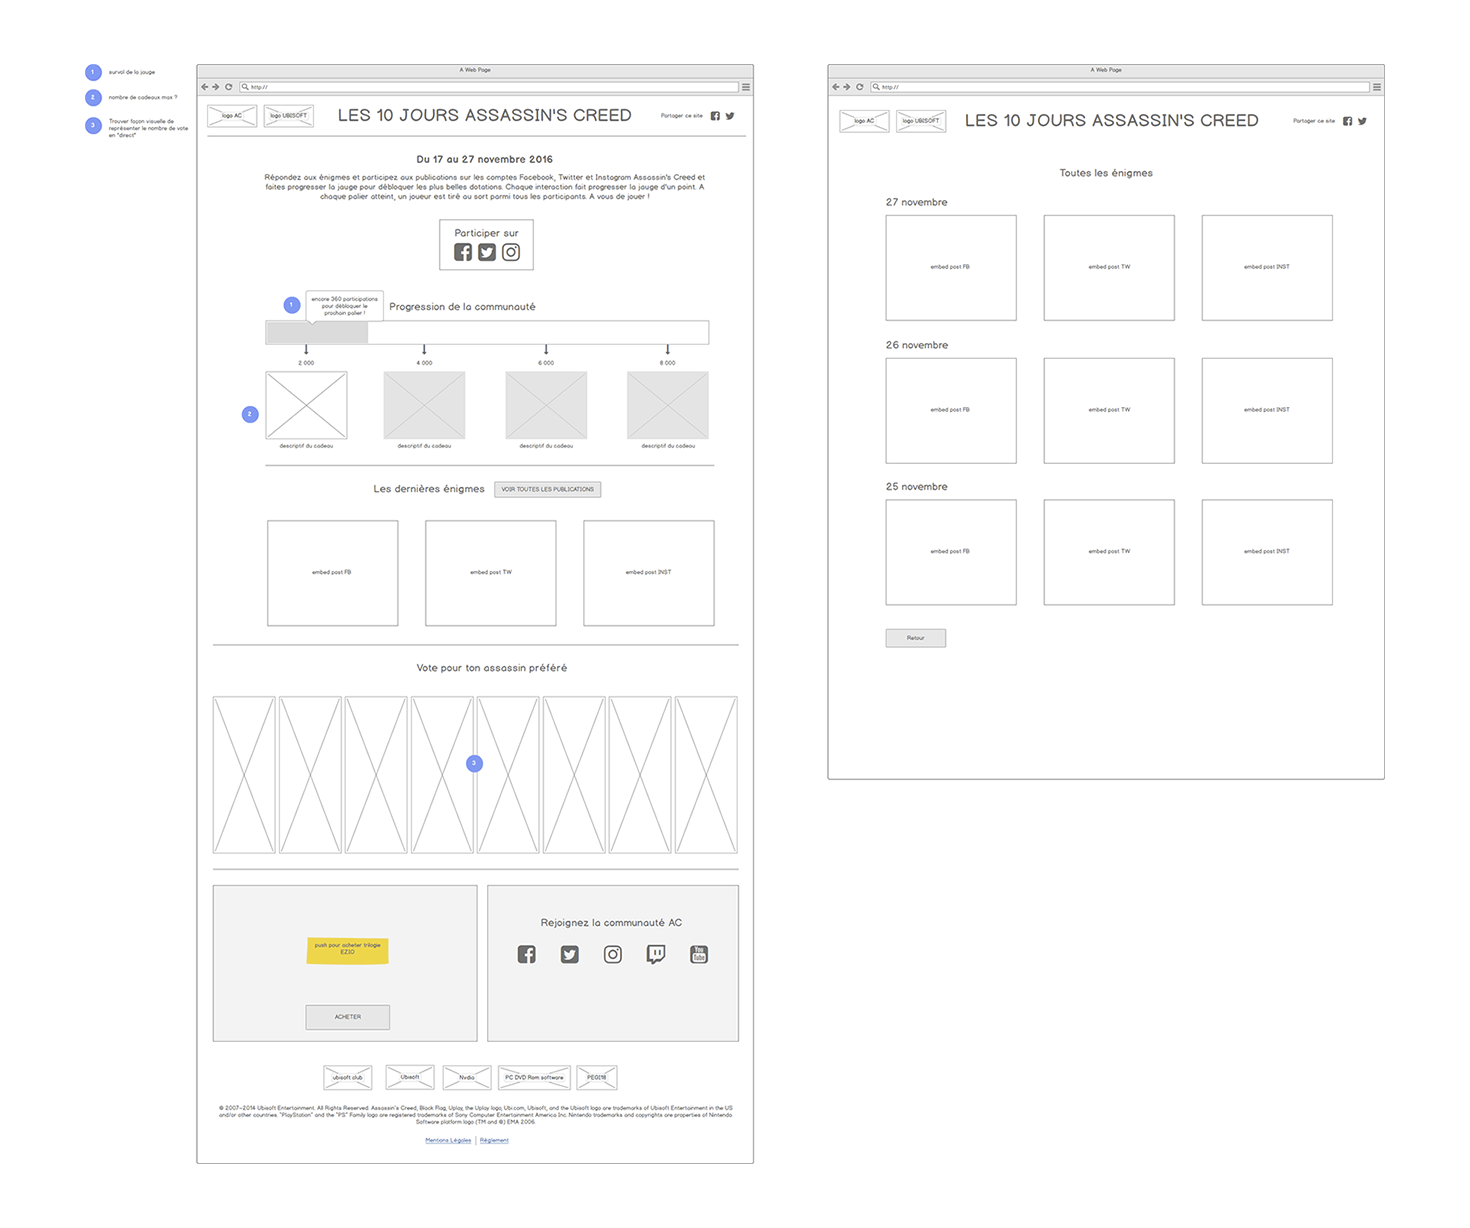Open the 'embed post FB' box under Les dernières énigmes
The height and width of the screenshot is (1228, 1470).
(332, 573)
